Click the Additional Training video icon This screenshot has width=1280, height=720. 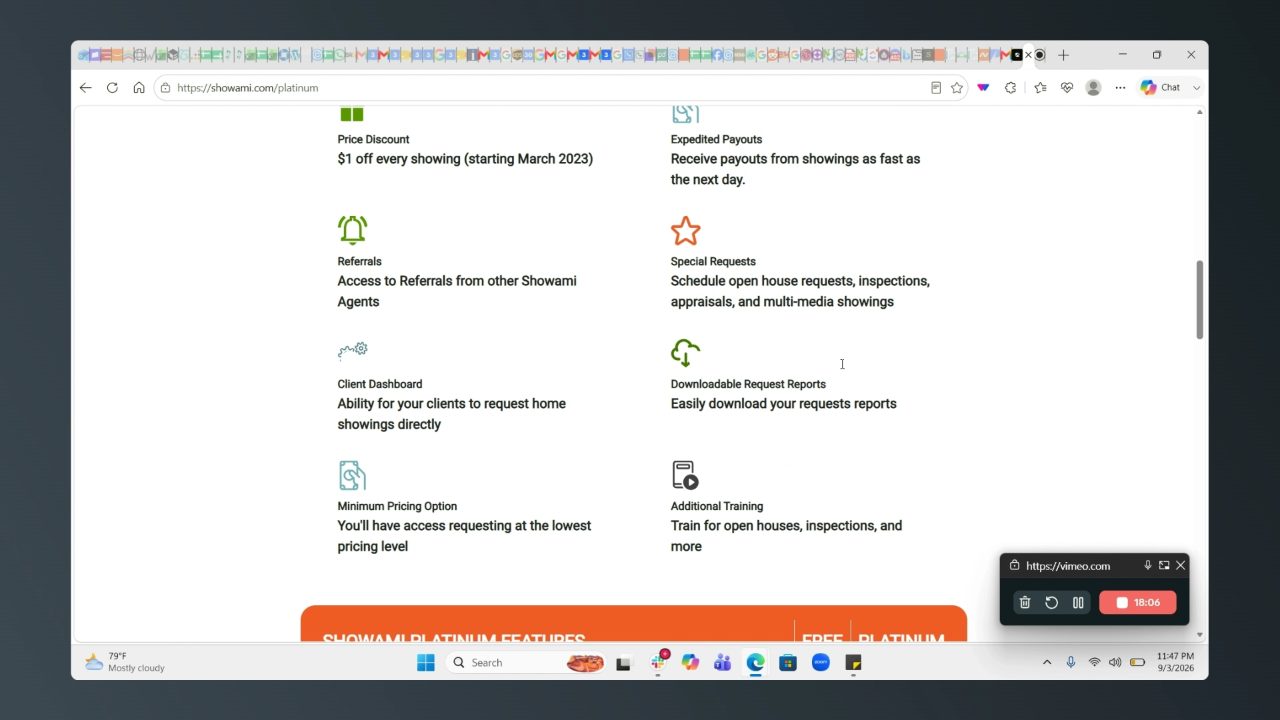tap(685, 475)
